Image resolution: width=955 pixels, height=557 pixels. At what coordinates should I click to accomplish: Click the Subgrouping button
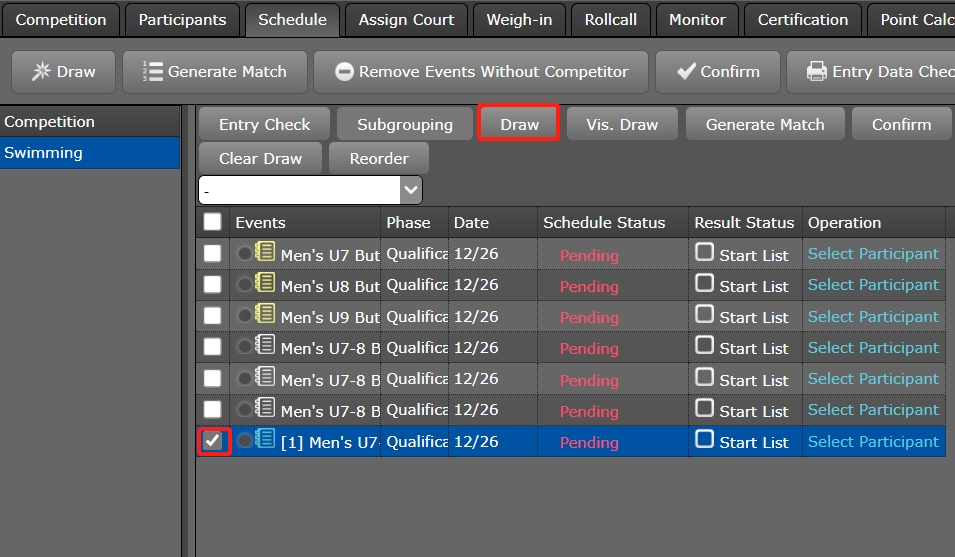coord(405,125)
